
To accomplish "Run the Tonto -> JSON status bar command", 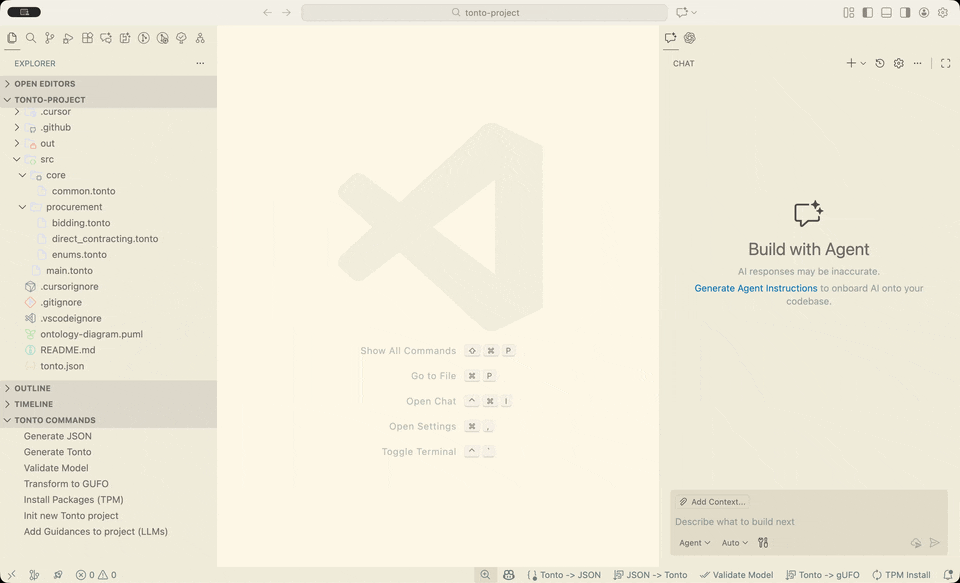I will [x=563, y=575].
